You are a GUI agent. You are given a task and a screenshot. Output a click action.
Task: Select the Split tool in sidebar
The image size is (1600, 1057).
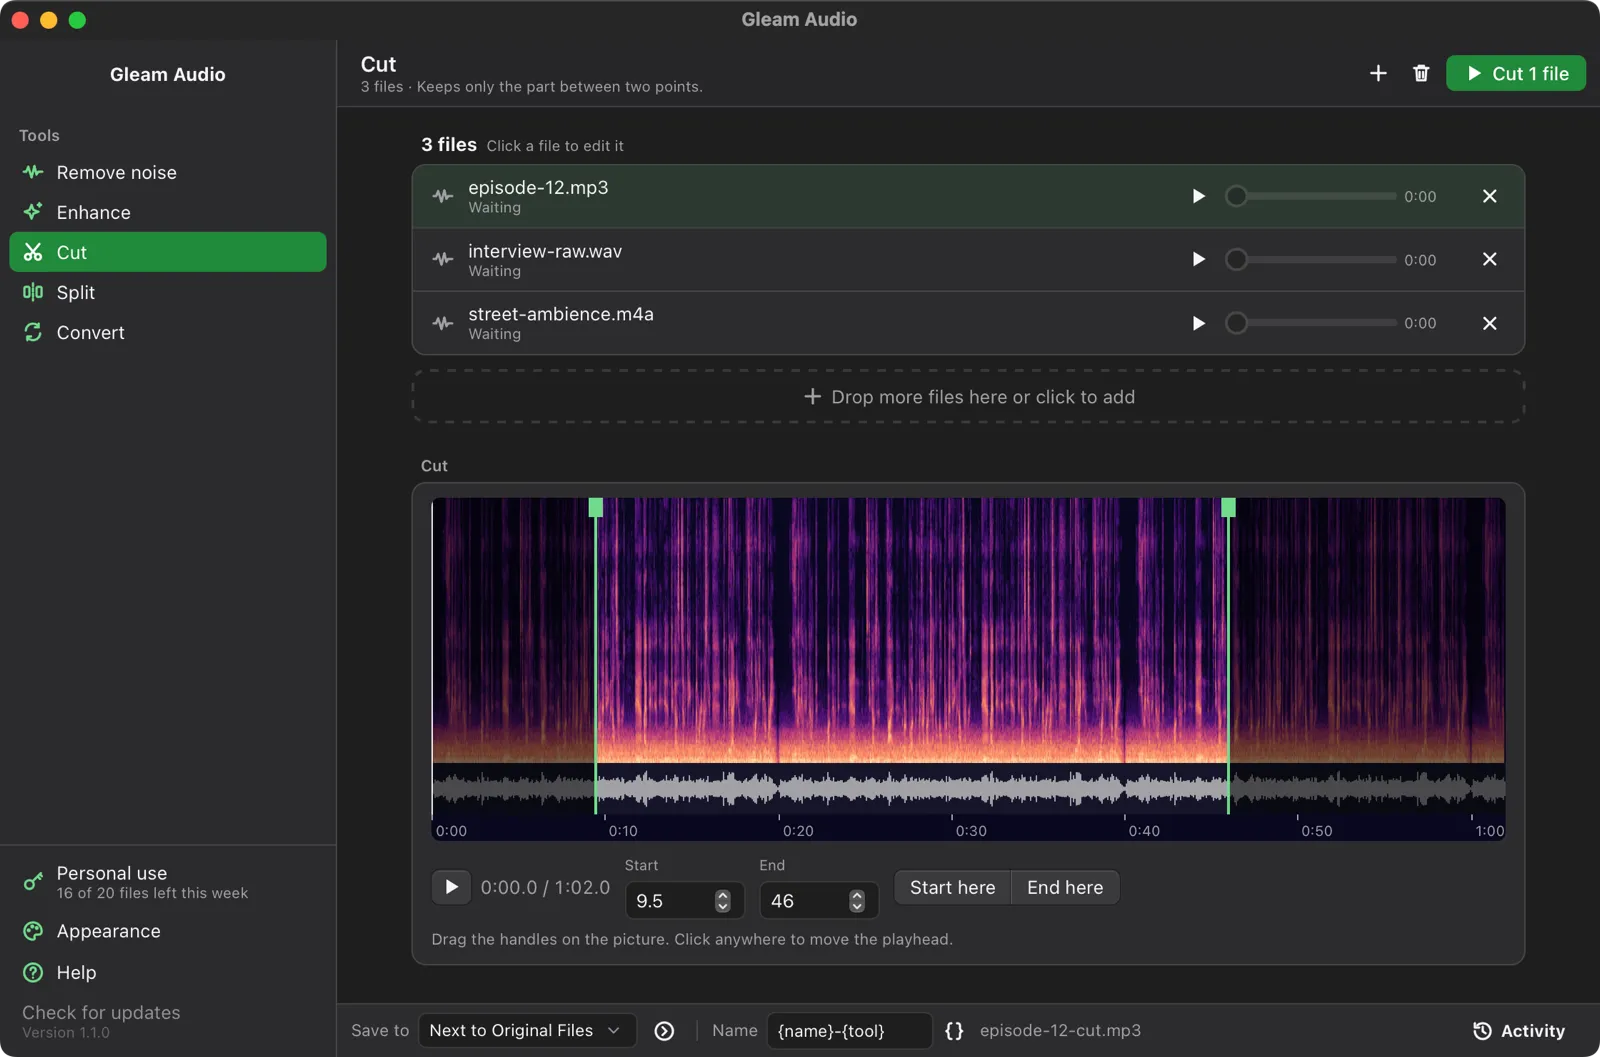[x=167, y=292]
